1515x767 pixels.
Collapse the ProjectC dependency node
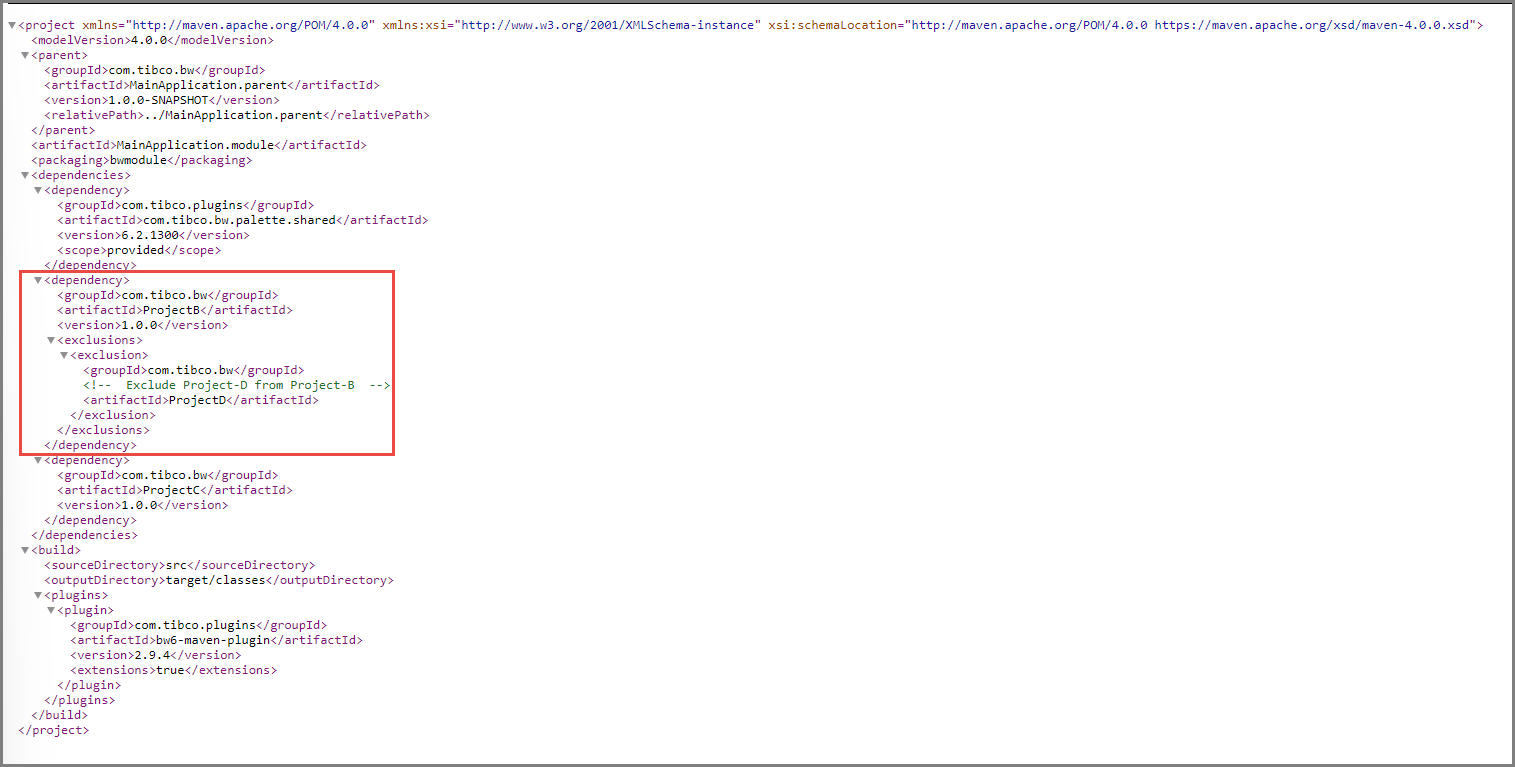click(38, 460)
